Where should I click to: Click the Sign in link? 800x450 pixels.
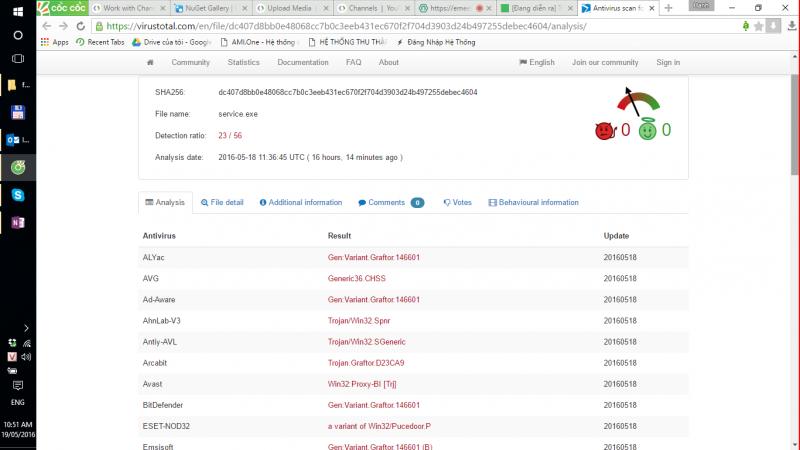tap(668, 62)
